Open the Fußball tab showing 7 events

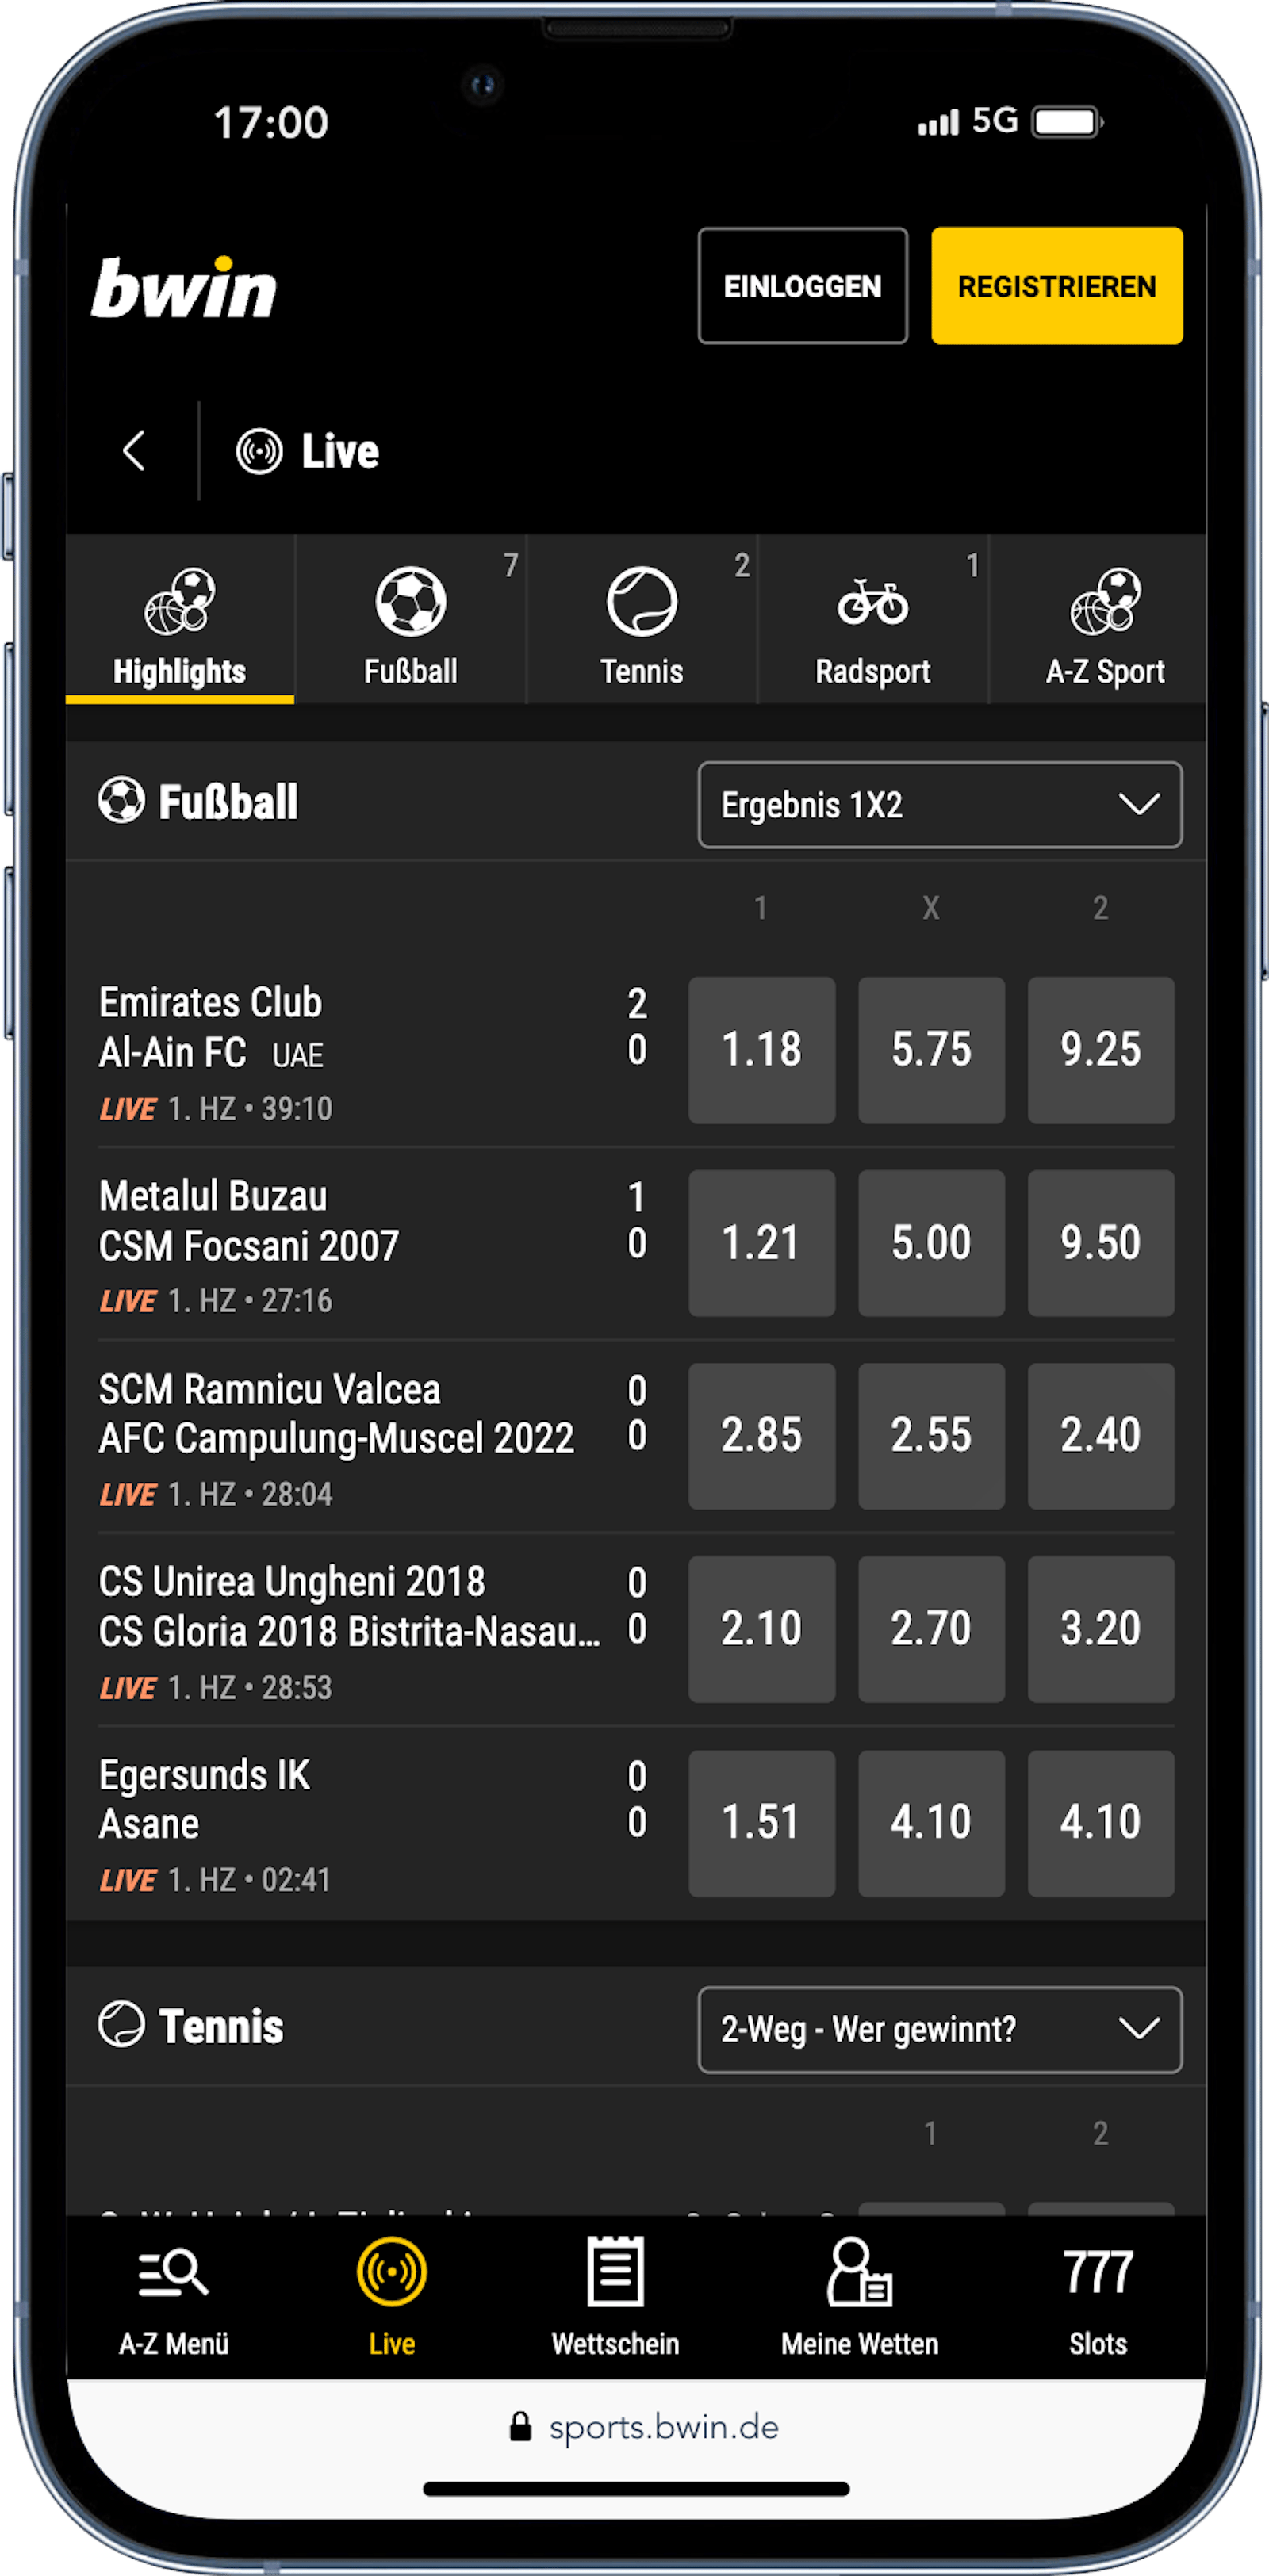click(411, 620)
